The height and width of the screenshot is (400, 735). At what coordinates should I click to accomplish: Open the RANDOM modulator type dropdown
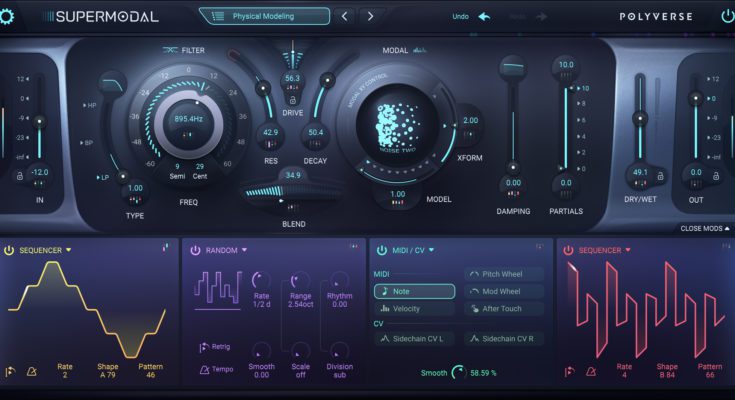click(x=244, y=250)
